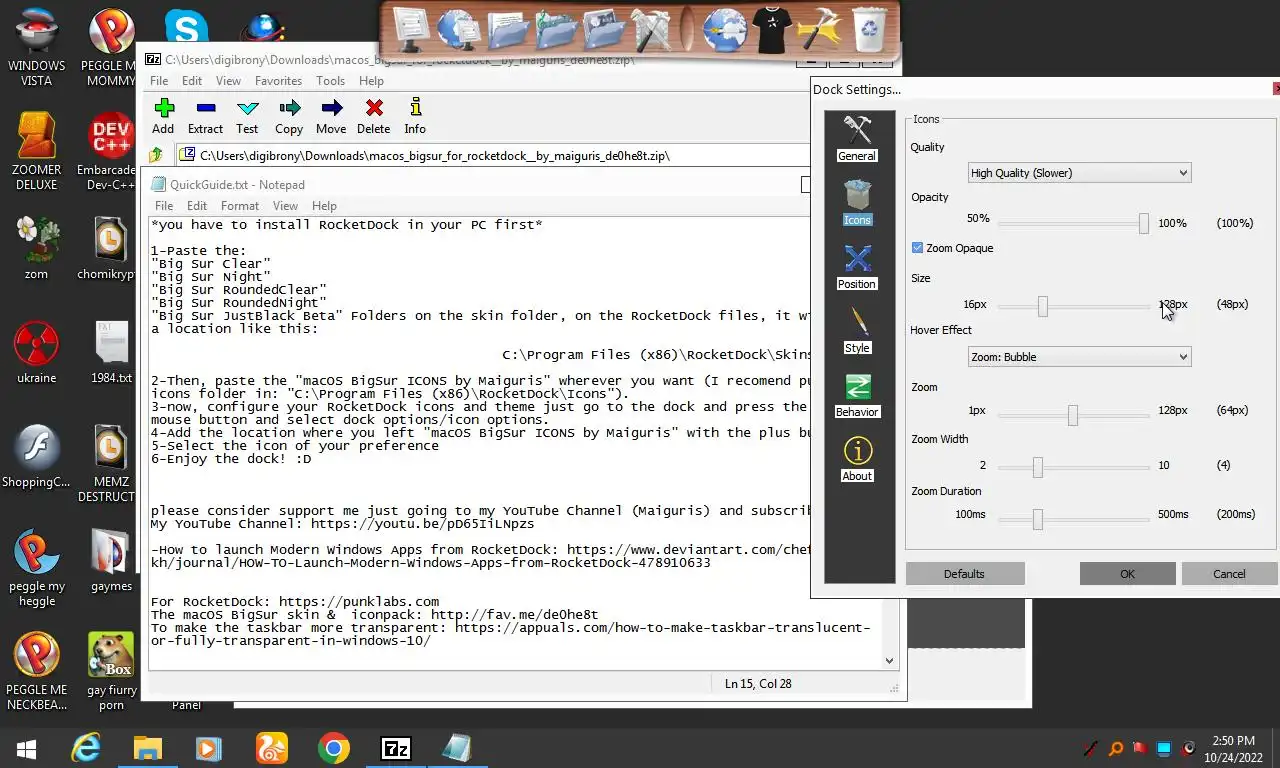The image size is (1280, 768).
Task: Click the Recycle Bin icon in RocketDock
Action: click(x=869, y=30)
